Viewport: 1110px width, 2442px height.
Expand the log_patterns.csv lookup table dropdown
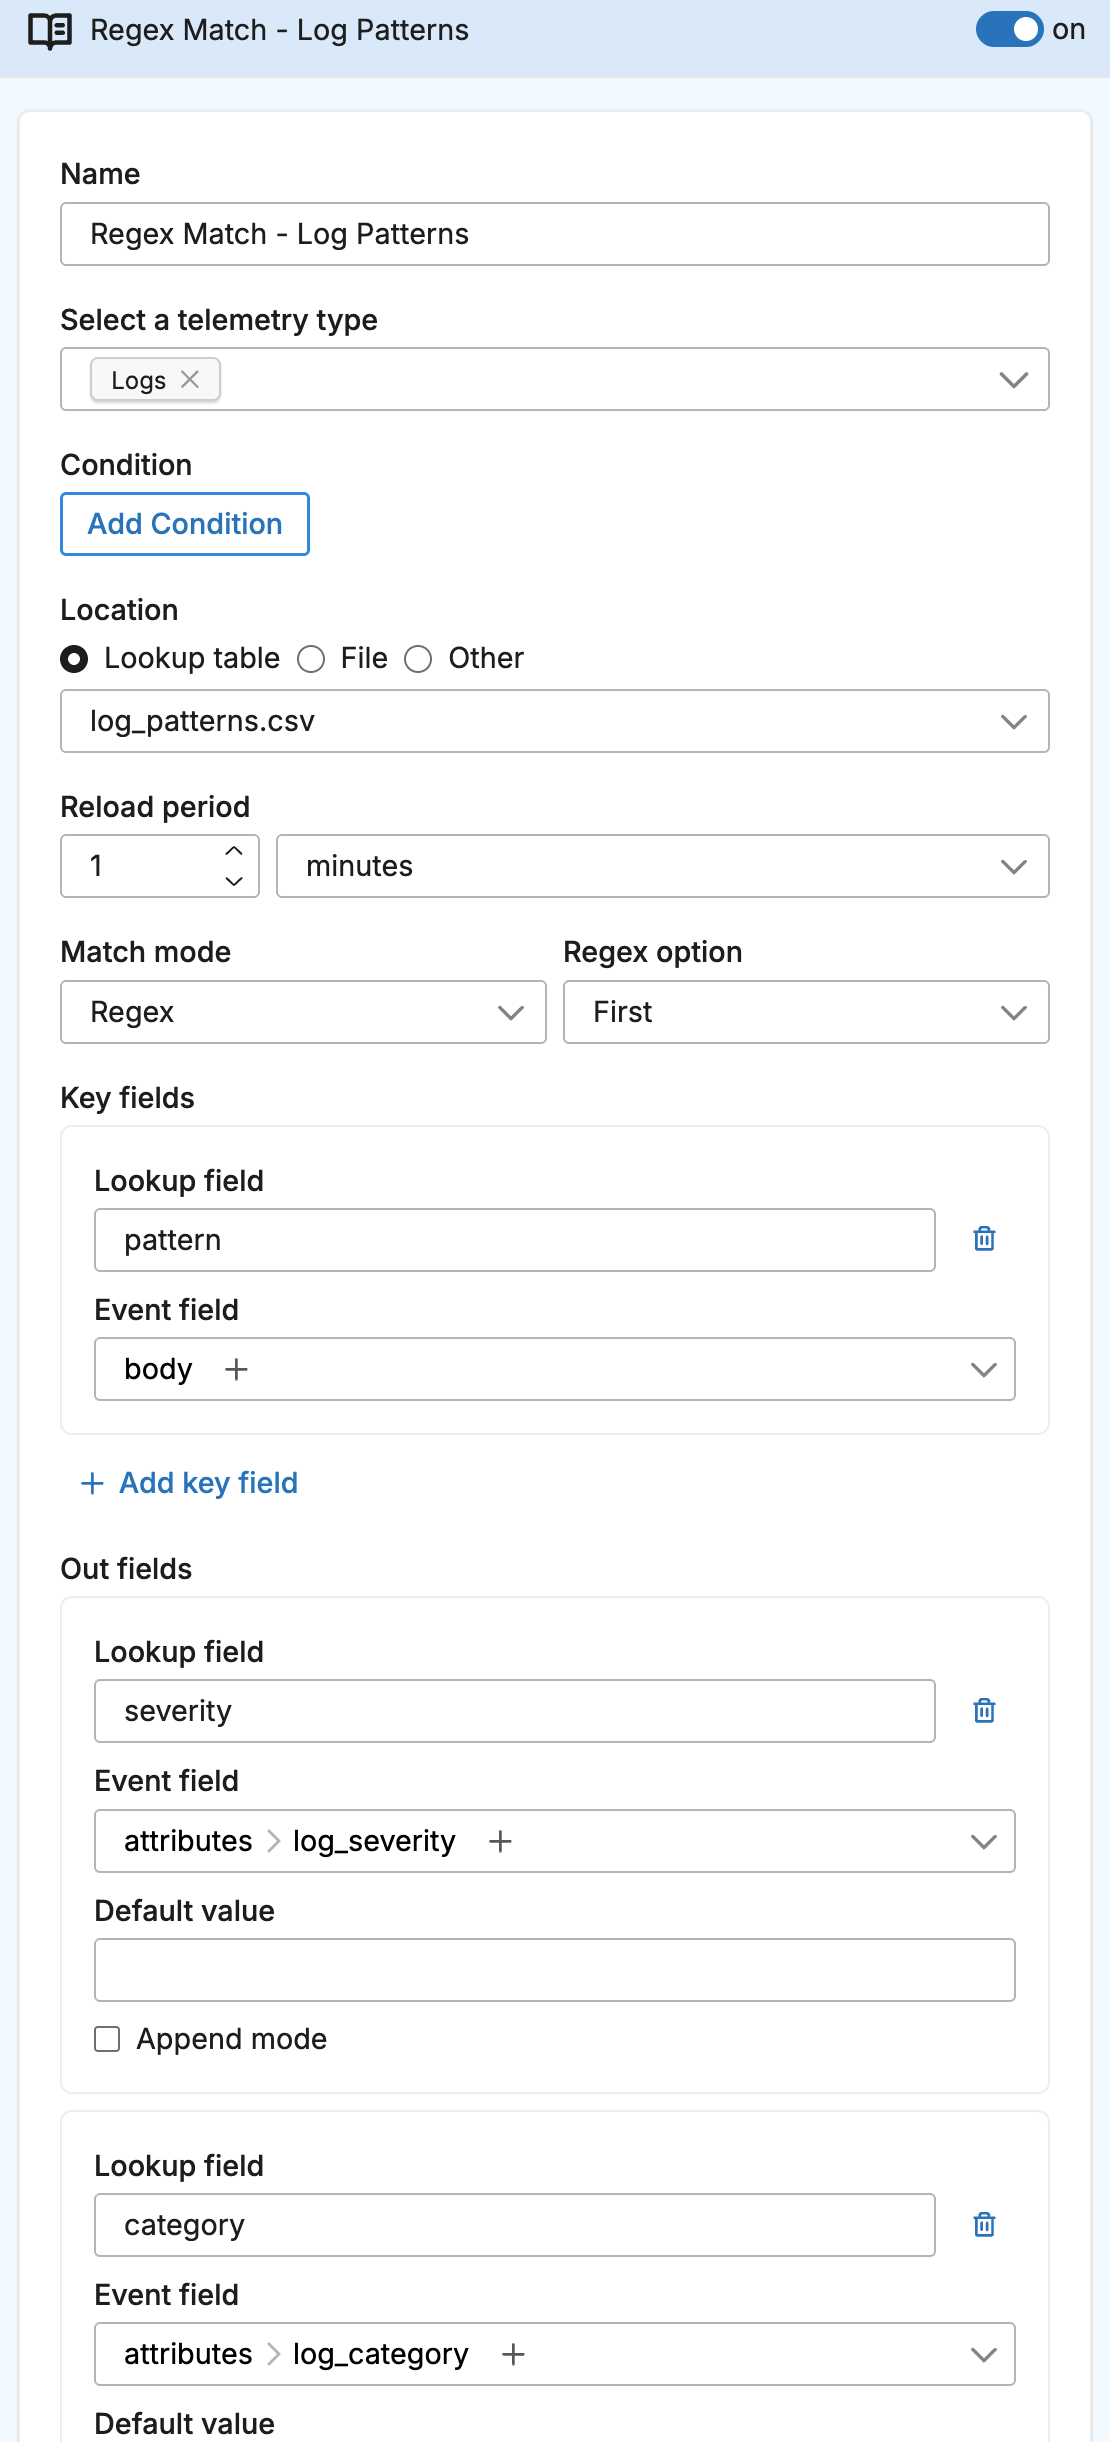[554, 721]
